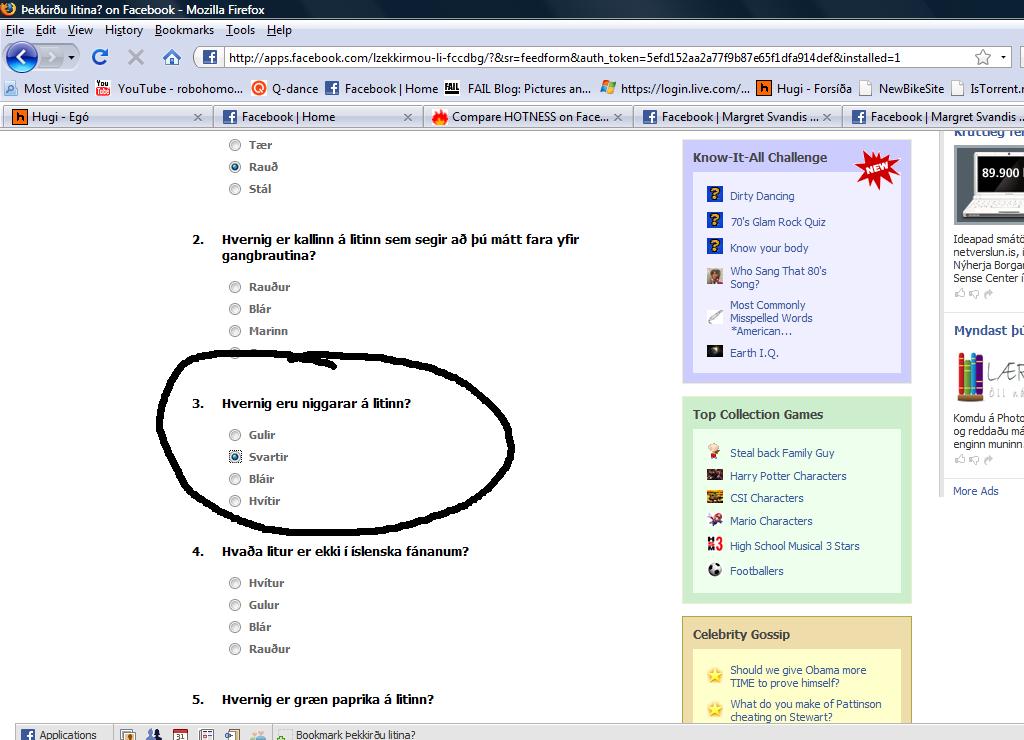Close the Compare HOTNESS tab

pos(618,117)
